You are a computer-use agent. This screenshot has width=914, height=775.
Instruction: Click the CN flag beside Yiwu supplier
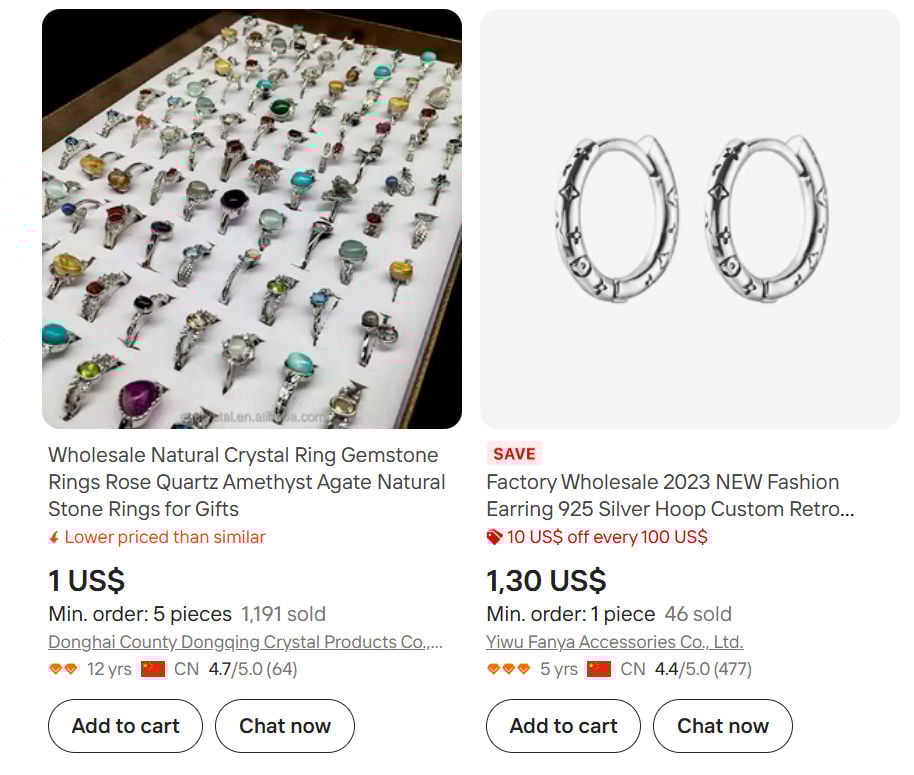[597, 669]
